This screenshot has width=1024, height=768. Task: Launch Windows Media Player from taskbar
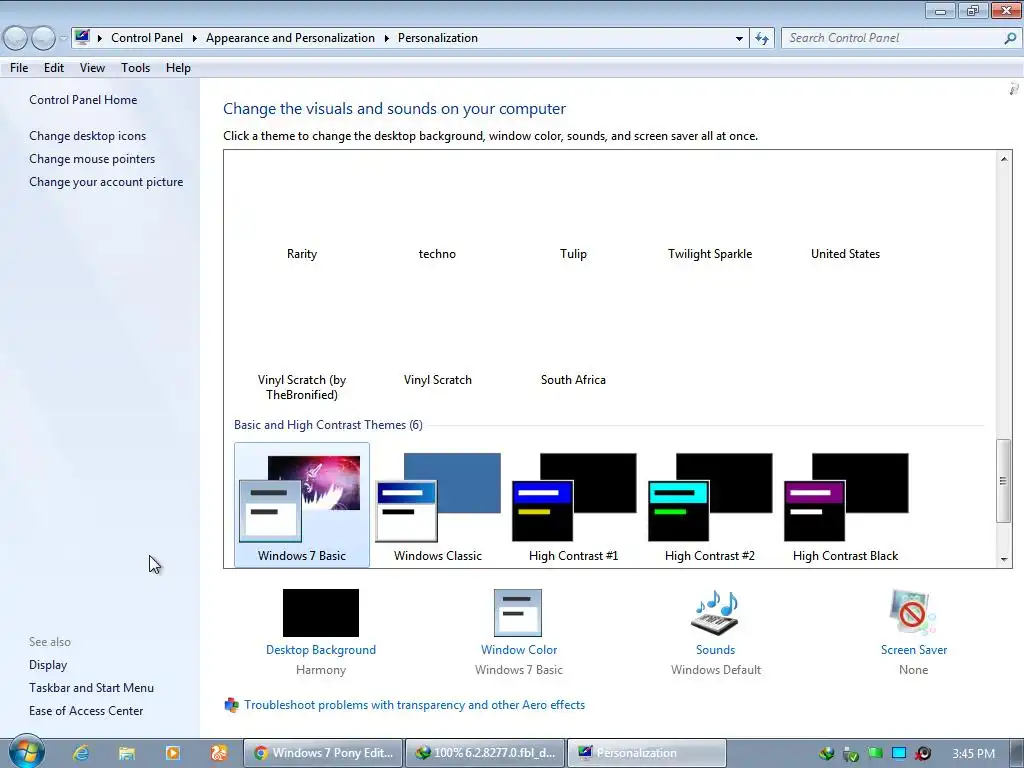(172, 753)
